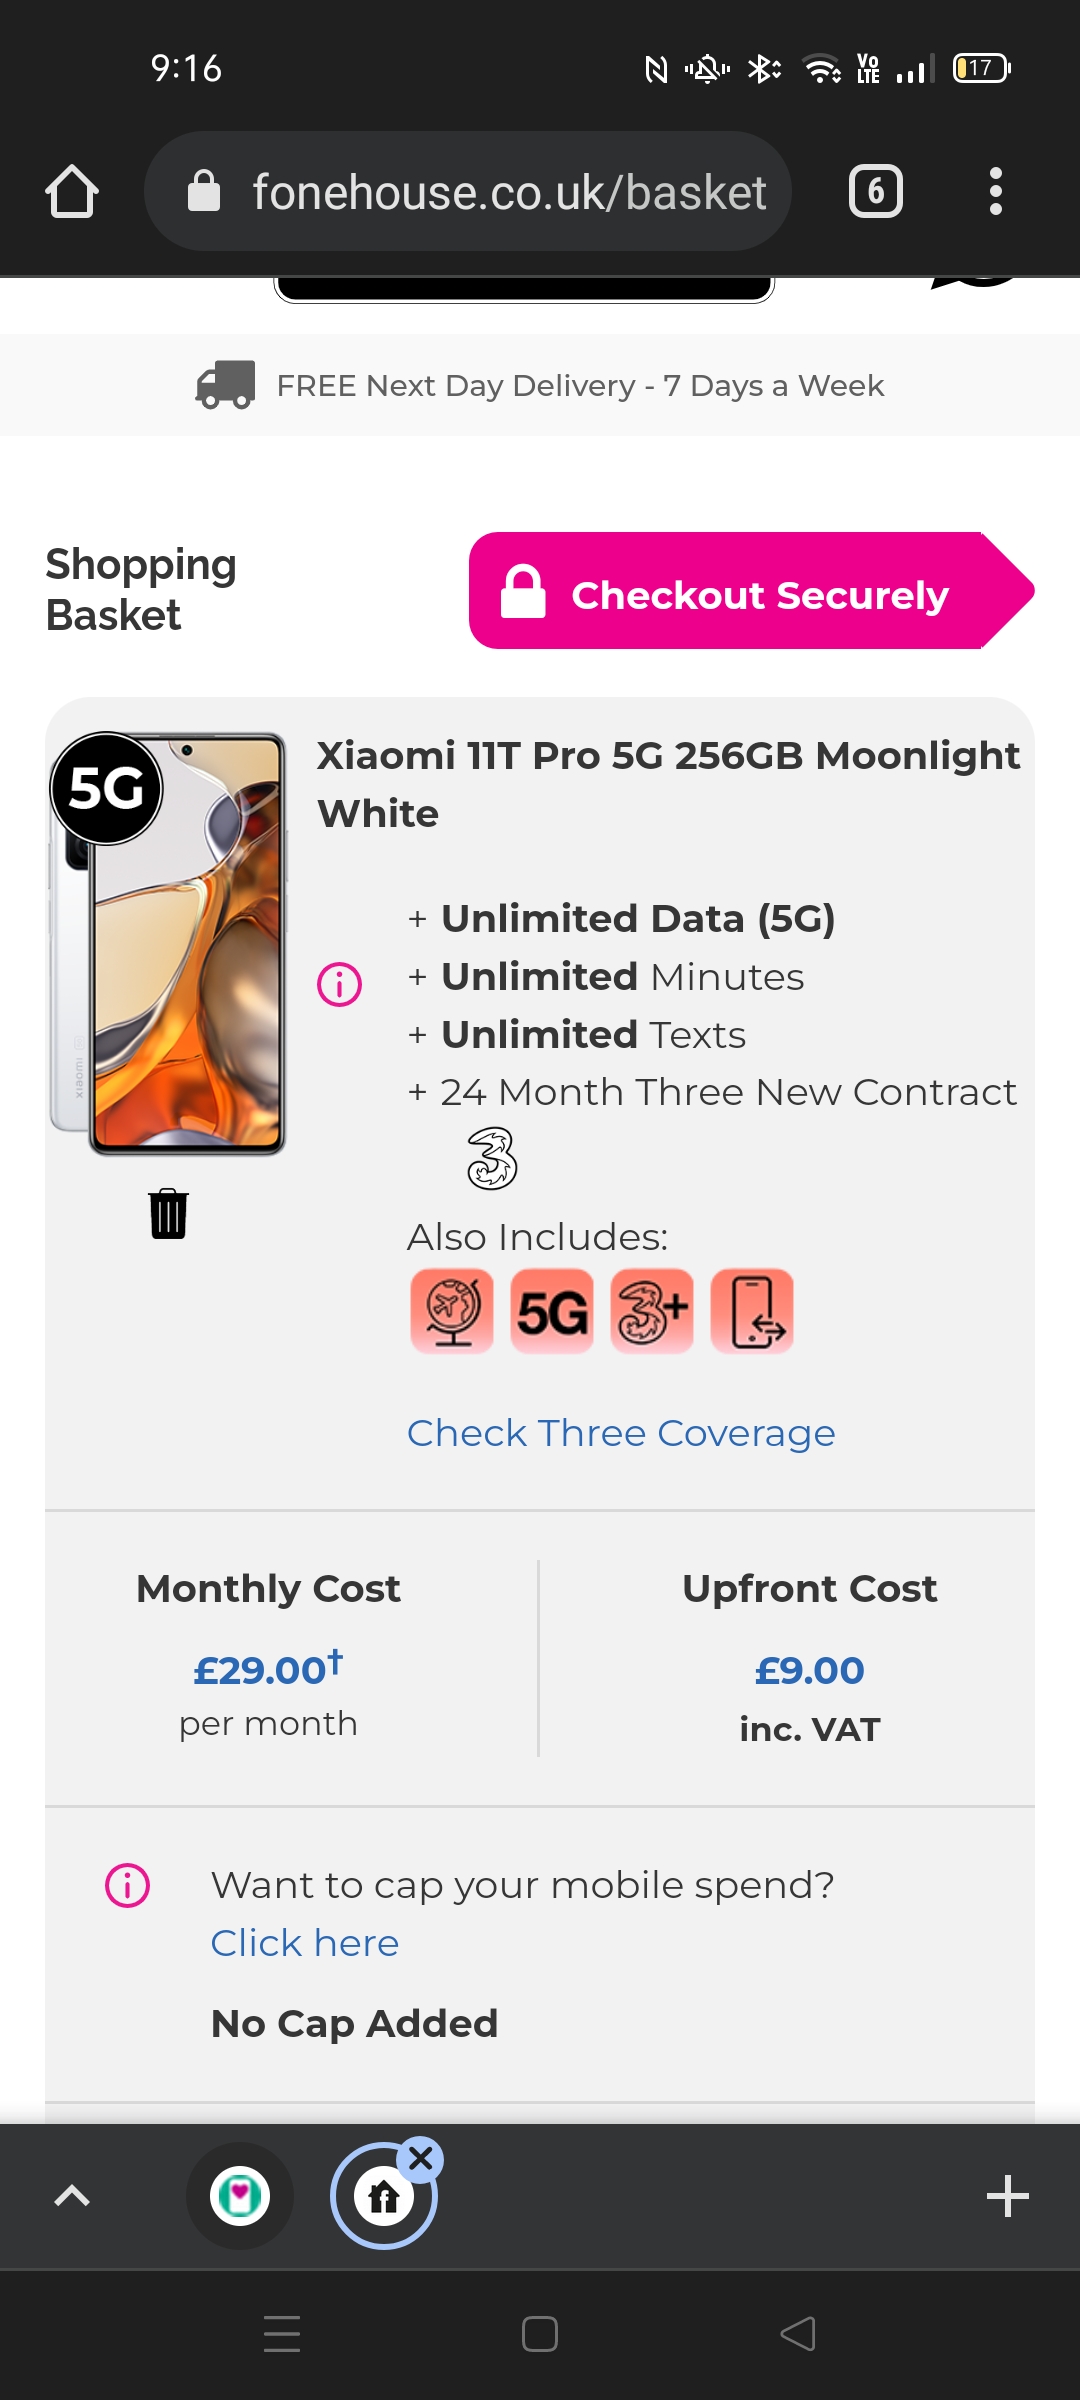The image size is (1080, 2400).
Task: Tap the info icon beside mobile spend cap
Action: pos(127,1886)
